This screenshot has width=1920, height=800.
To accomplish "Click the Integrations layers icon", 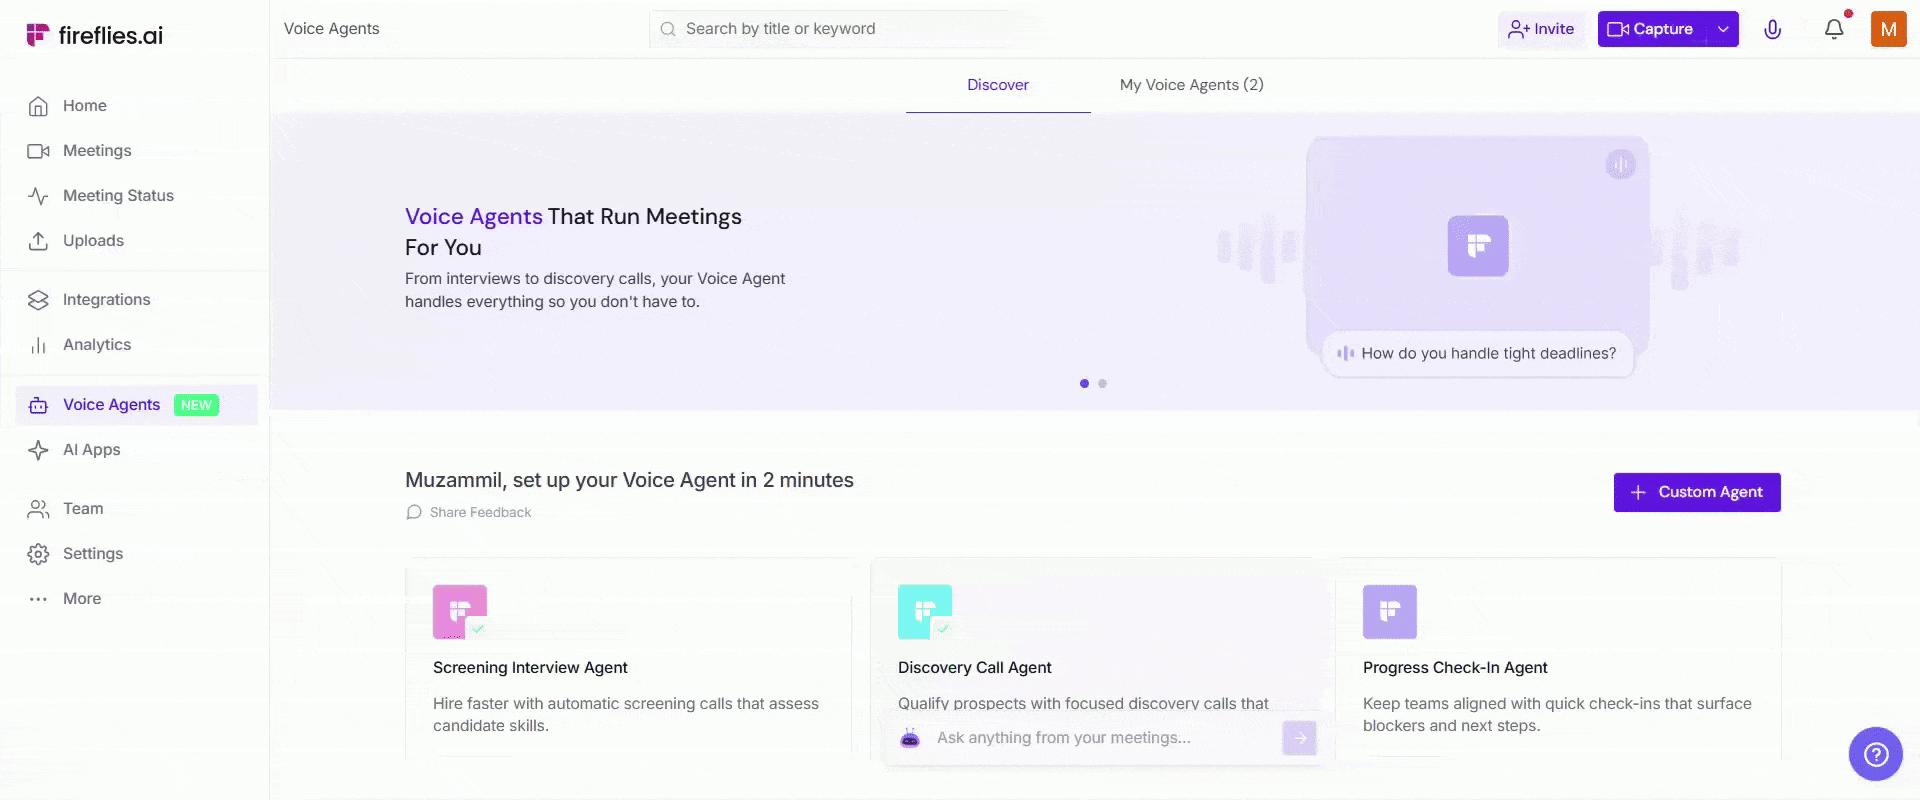I will [x=38, y=300].
